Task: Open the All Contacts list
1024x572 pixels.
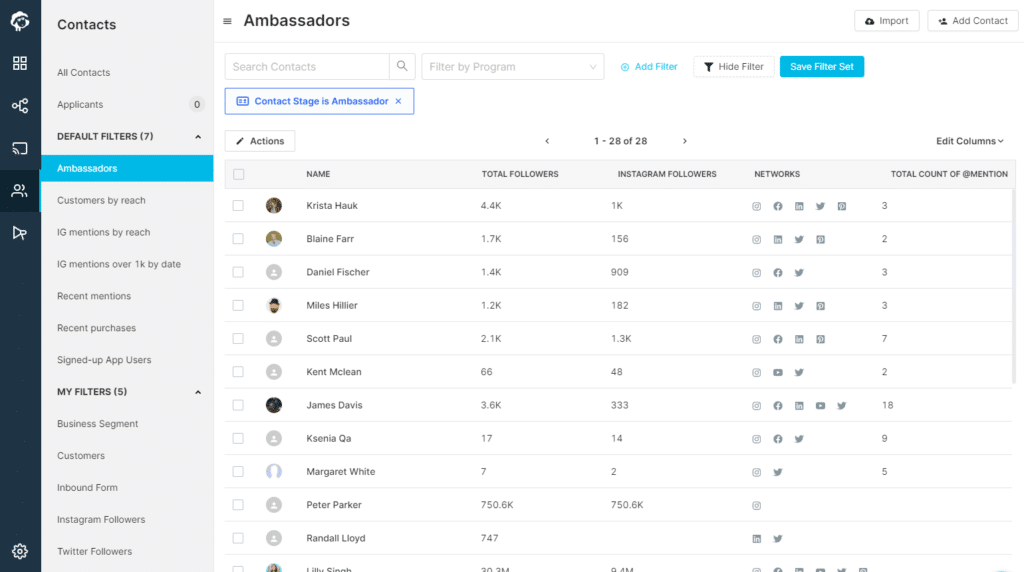Action: pos(84,73)
